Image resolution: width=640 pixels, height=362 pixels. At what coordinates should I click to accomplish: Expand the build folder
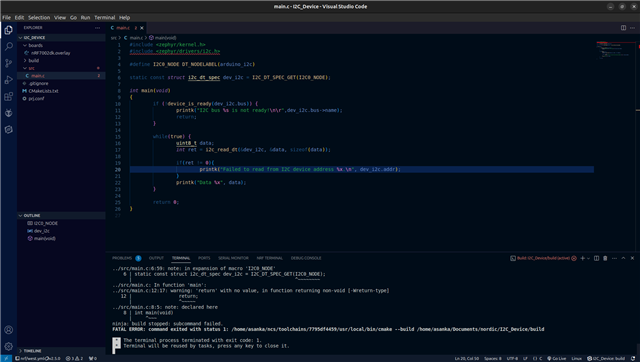coord(61,60)
